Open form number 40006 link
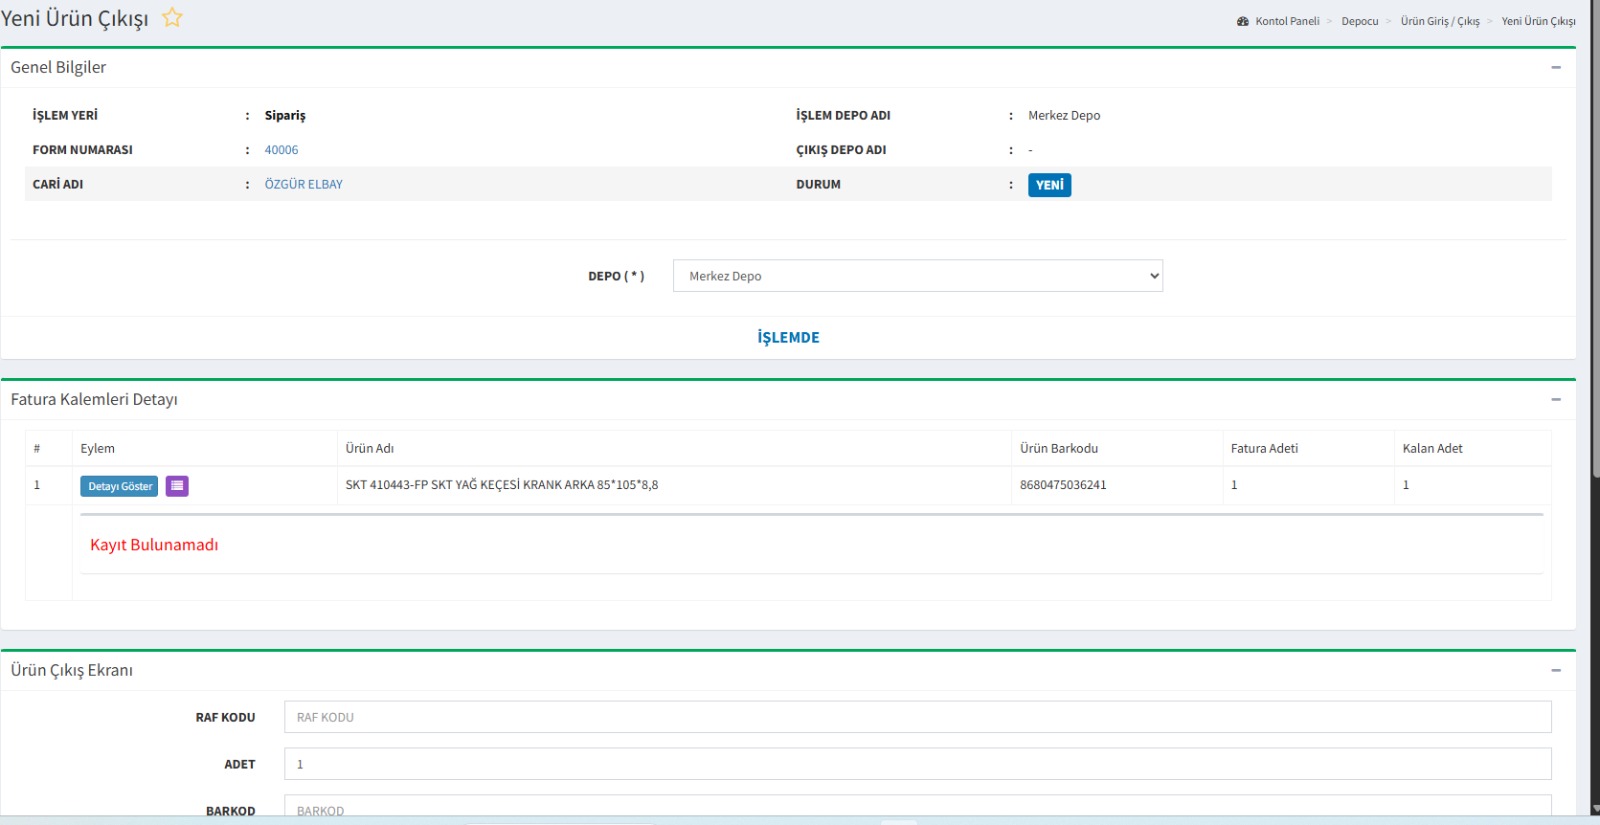1600x825 pixels. click(x=281, y=150)
